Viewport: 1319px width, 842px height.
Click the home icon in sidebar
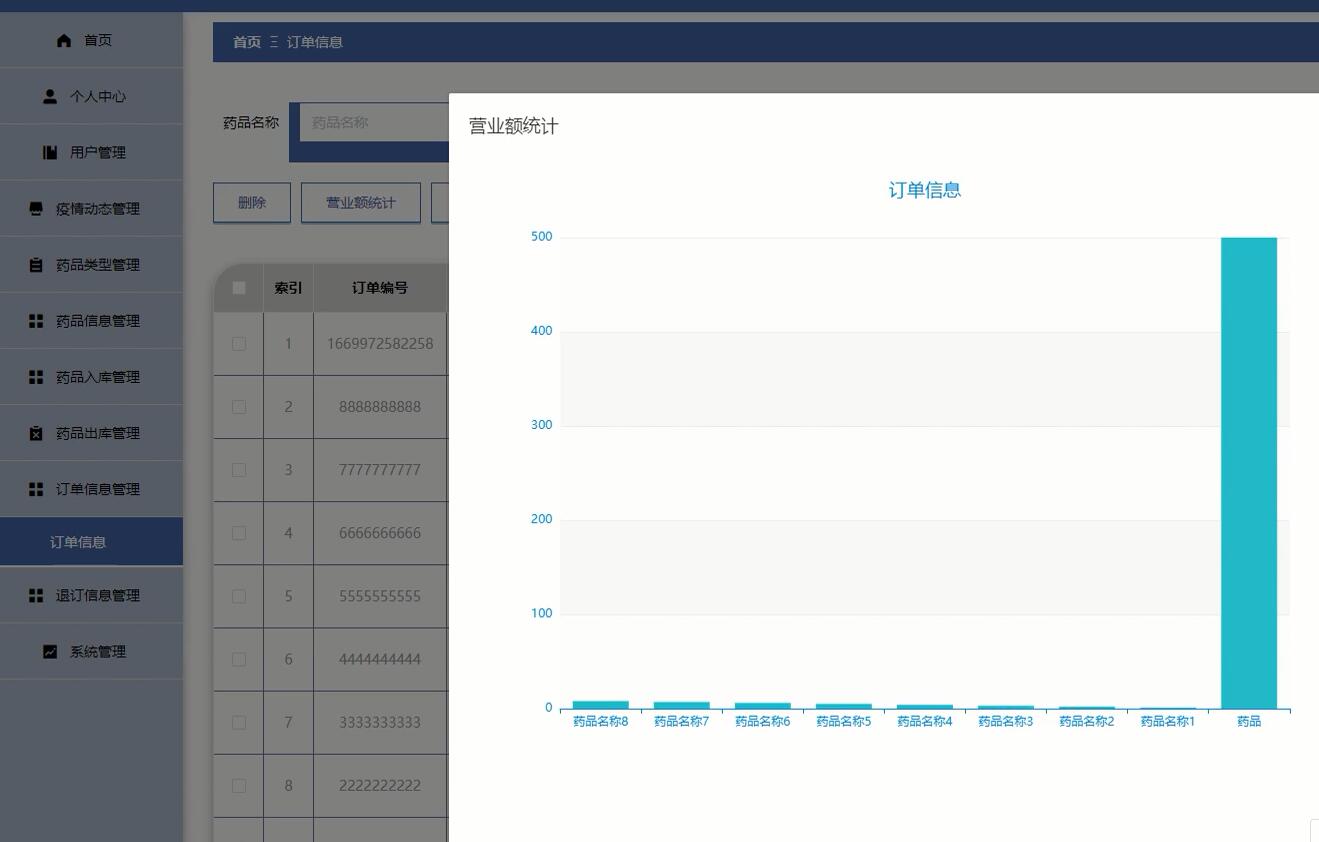[x=64, y=40]
